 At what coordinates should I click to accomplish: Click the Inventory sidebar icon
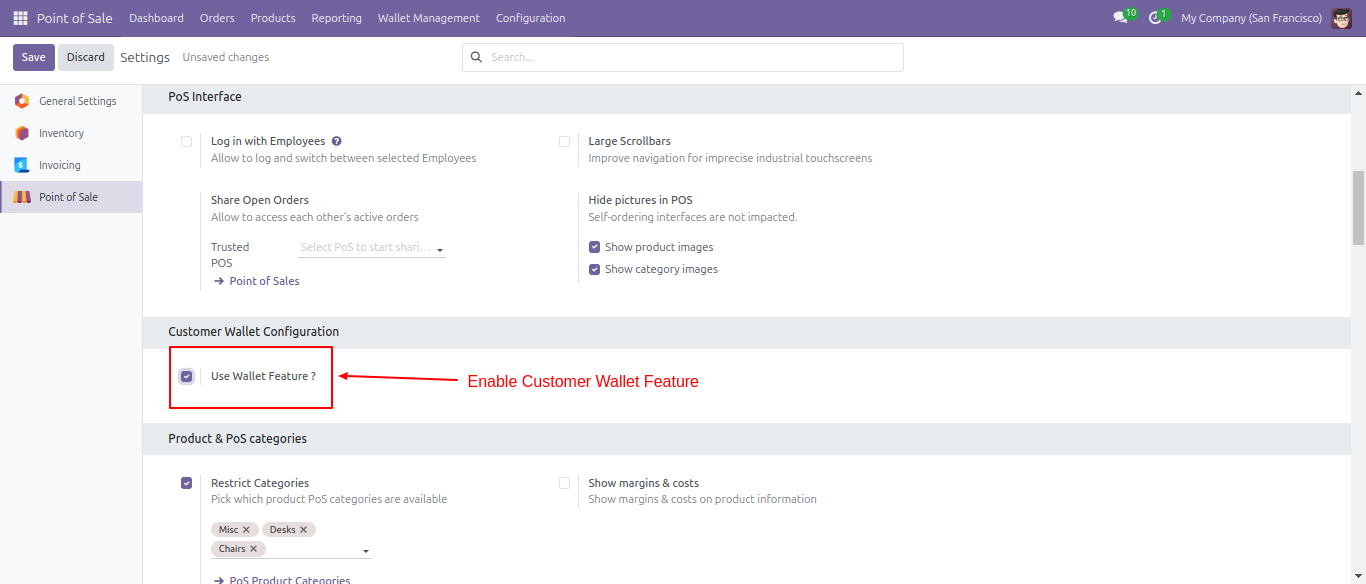pos(22,133)
